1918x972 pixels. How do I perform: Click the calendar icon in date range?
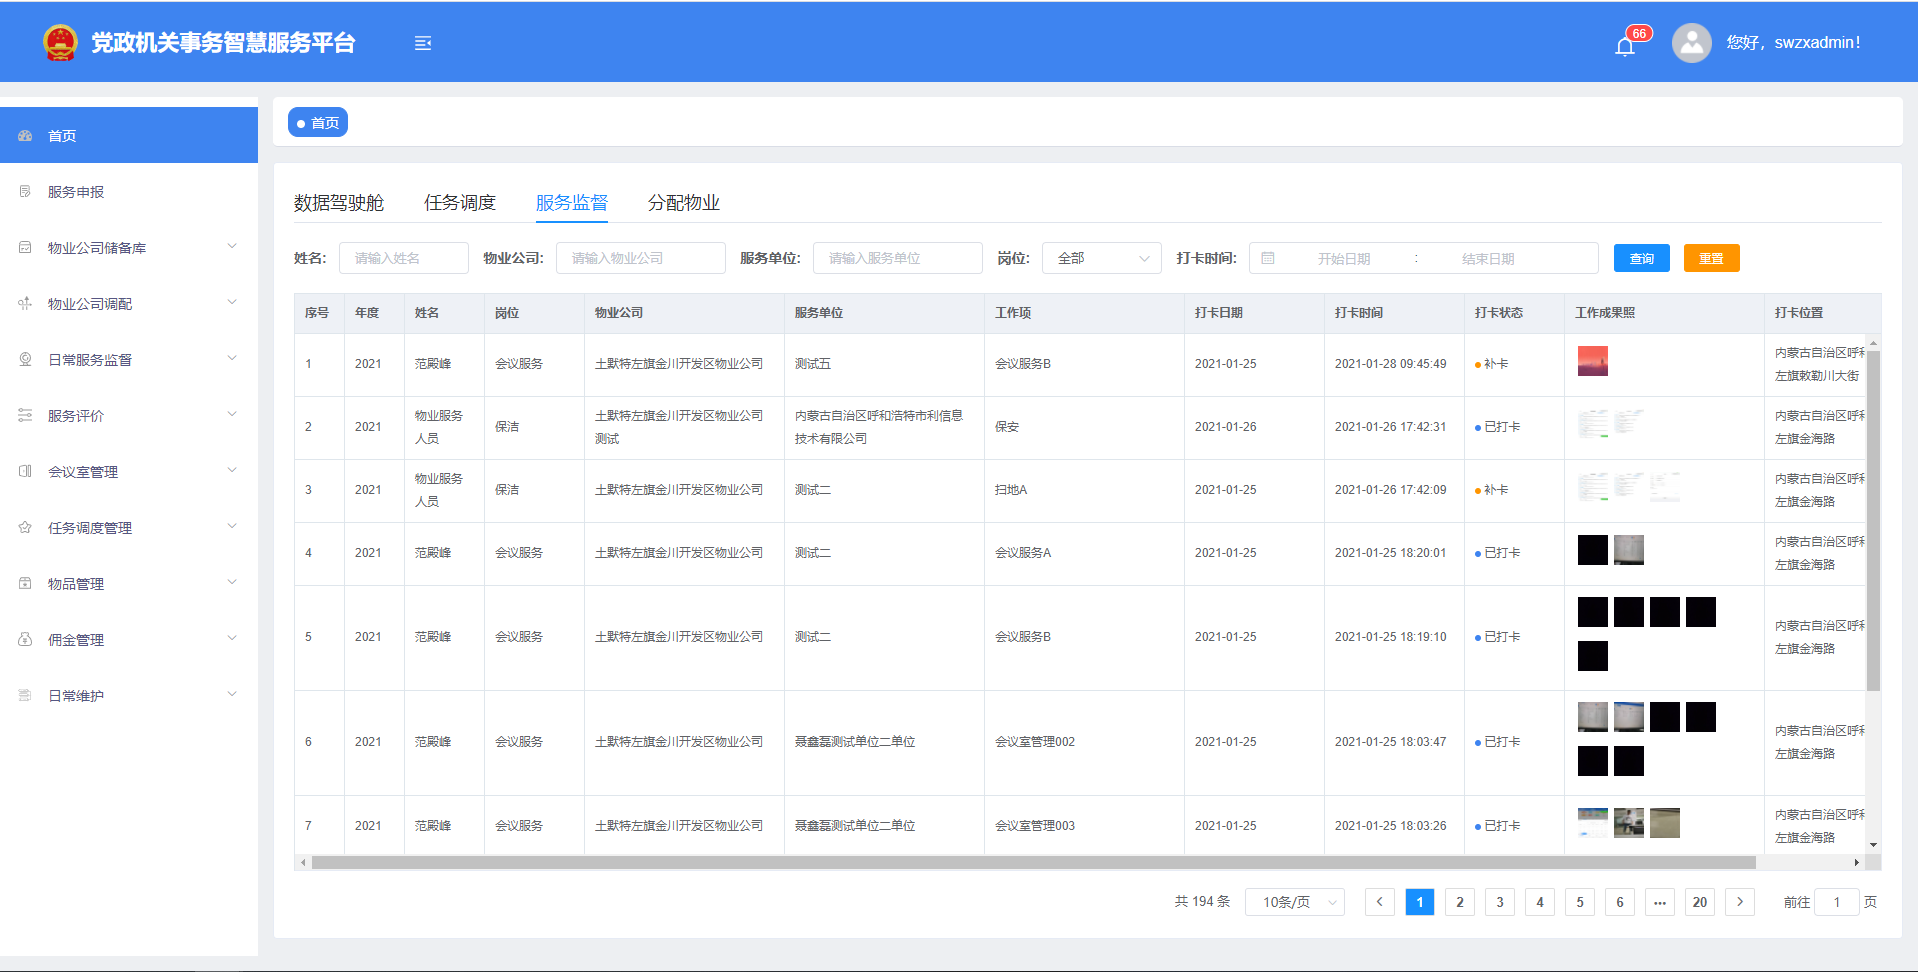click(1268, 258)
